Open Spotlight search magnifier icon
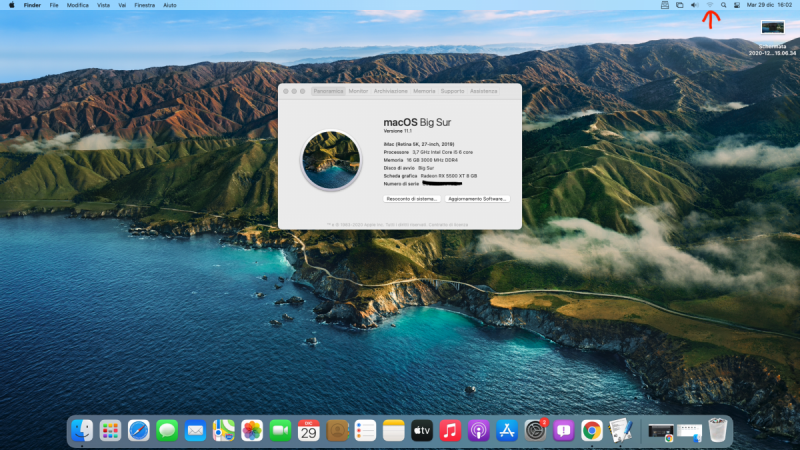 tap(723, 5)
